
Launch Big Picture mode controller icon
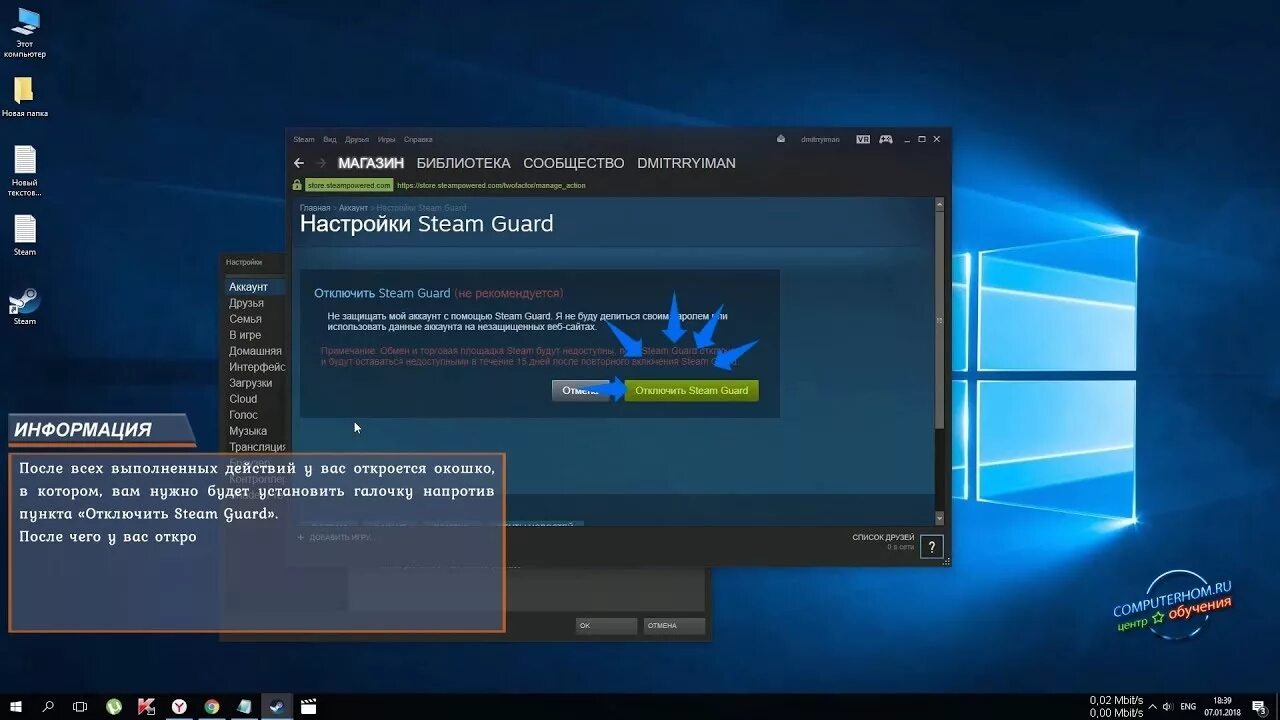(x=886, y=139)
